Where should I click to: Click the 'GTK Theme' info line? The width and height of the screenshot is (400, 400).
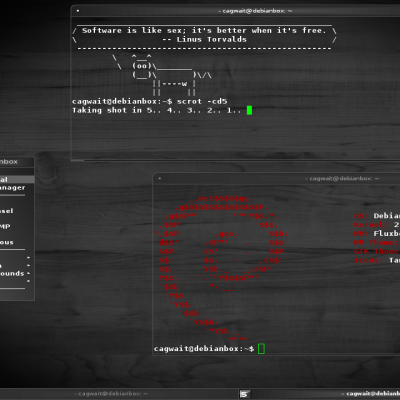[x=377, y=251]
